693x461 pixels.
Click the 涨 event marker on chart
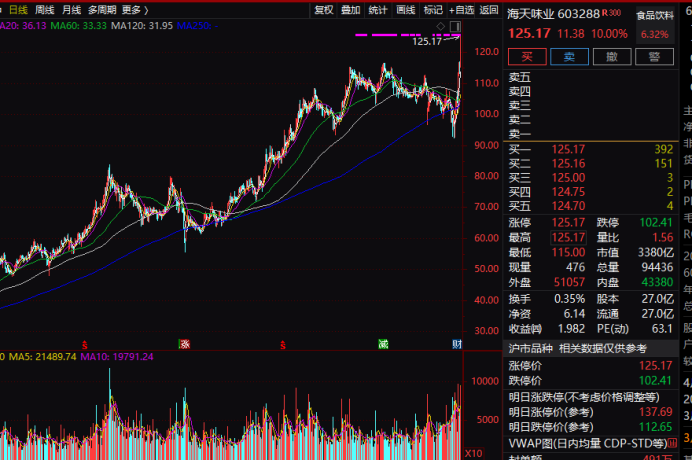pos(184,344)
